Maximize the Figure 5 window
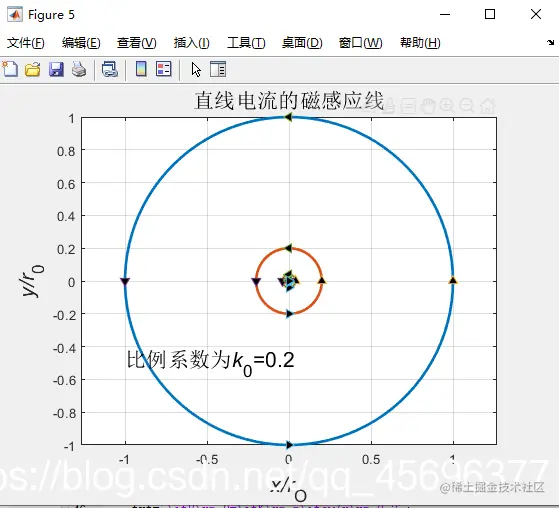 [x=490, y=14]
